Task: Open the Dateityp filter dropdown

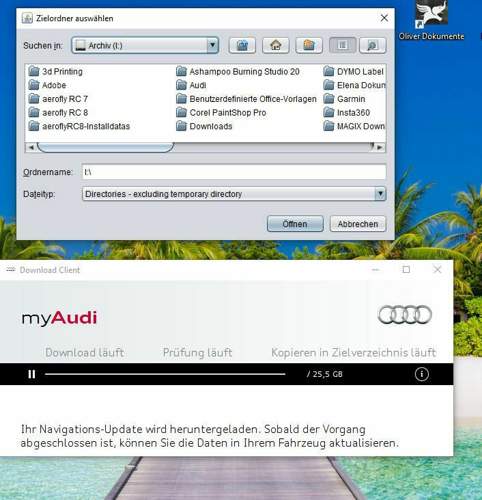Action: point(234,194)
